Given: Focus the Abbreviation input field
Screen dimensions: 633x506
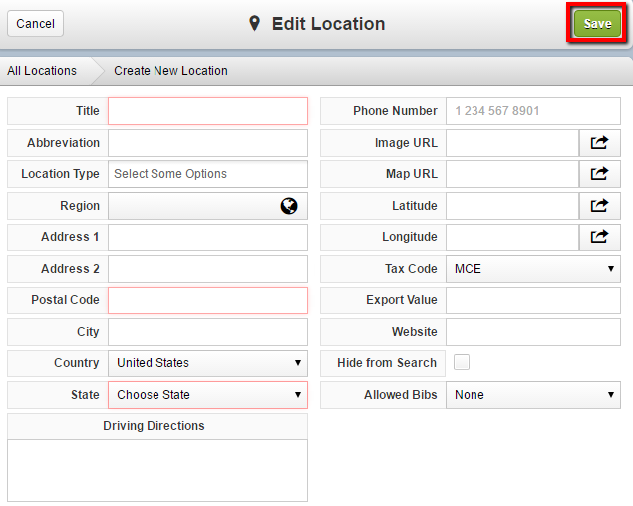Looking at the screenshot, I should tap(208, 143).
